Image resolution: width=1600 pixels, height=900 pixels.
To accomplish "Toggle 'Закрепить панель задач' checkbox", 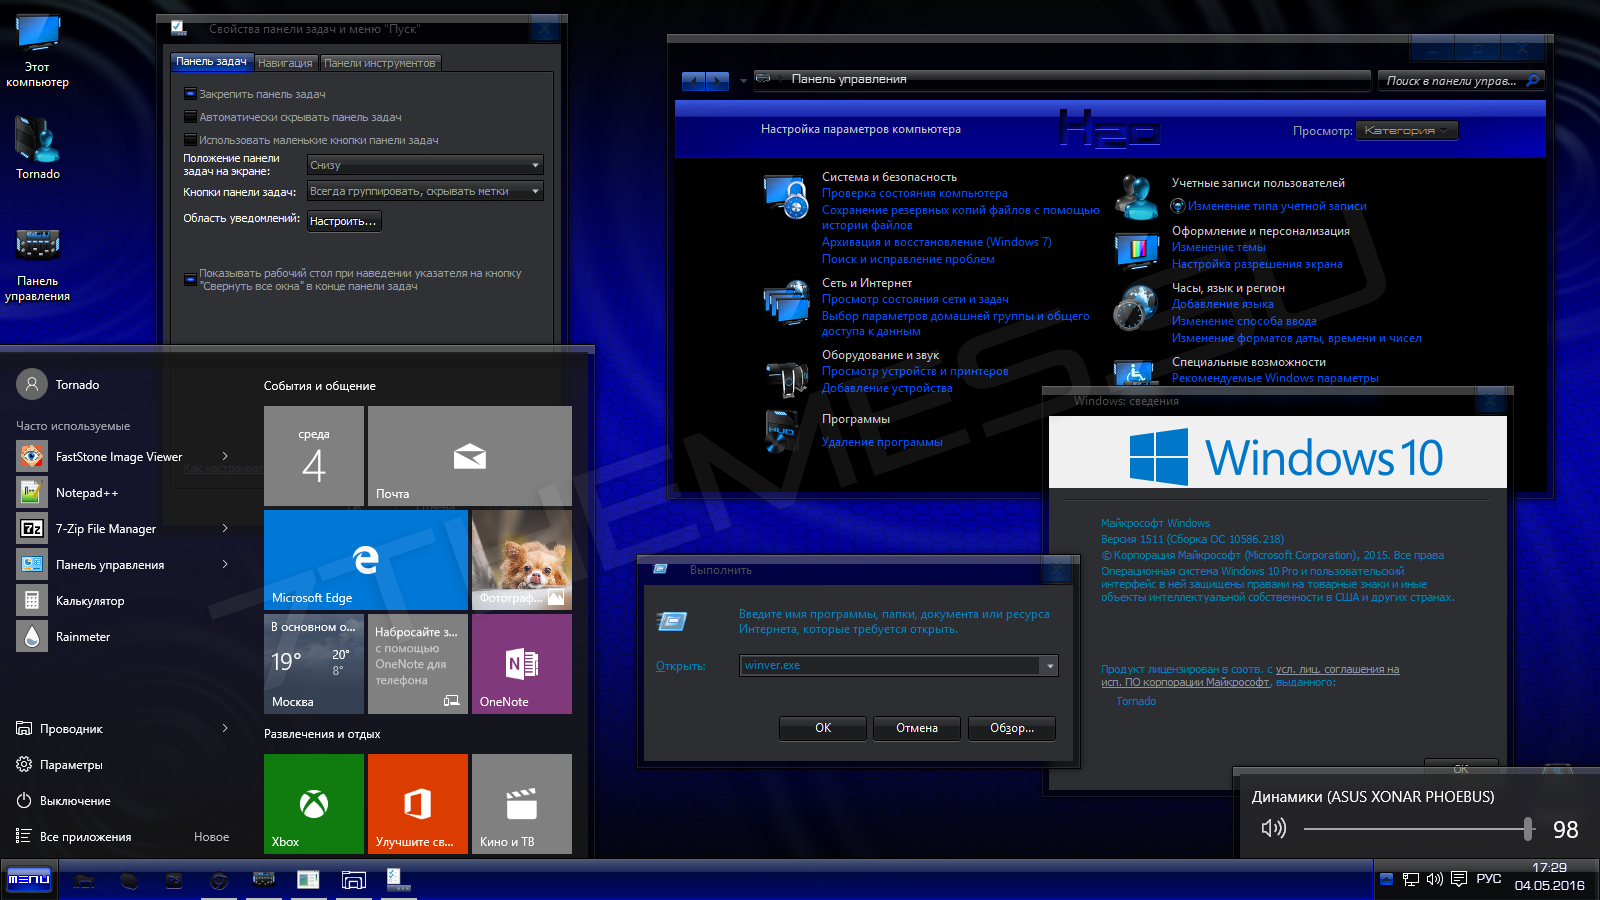I will coord(190,94).
